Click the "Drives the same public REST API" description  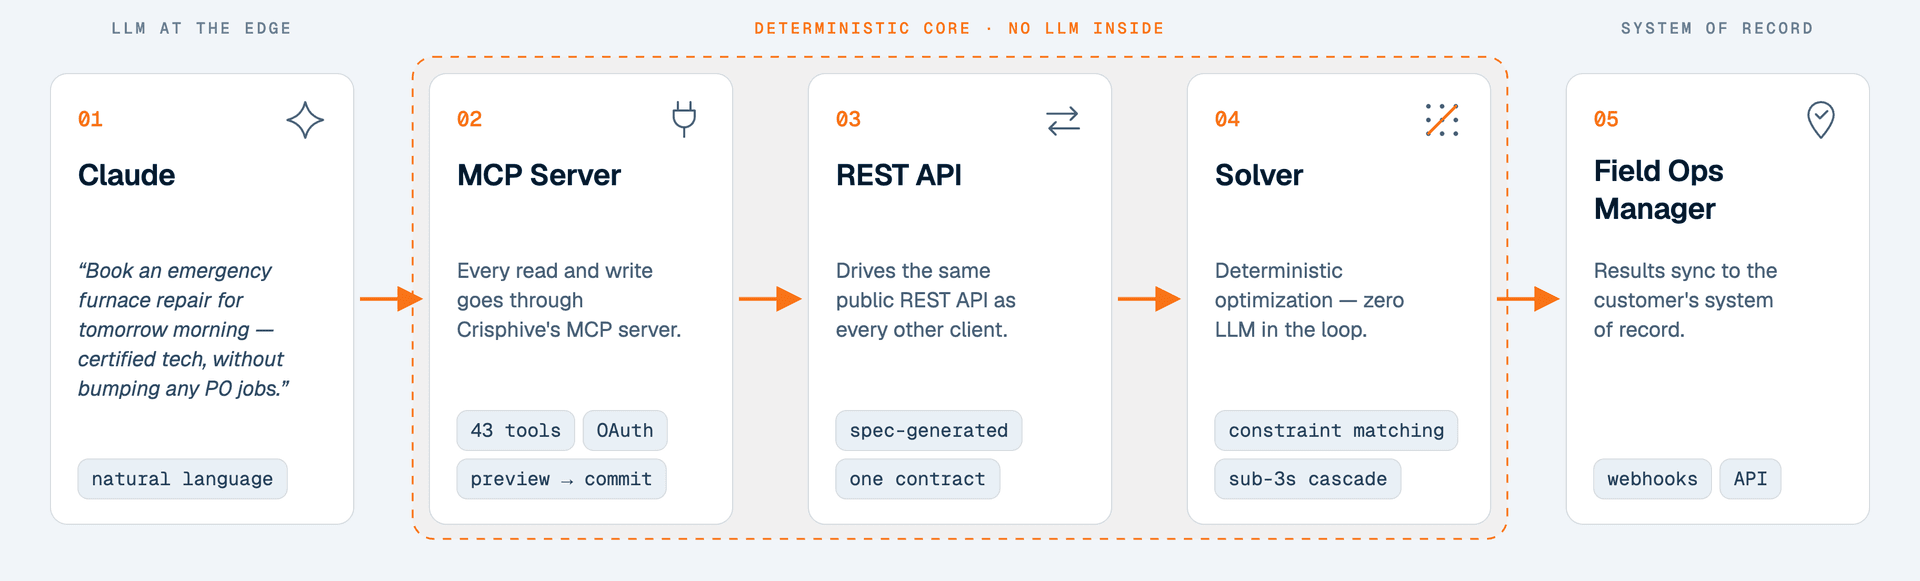click(x=926, y=300)
